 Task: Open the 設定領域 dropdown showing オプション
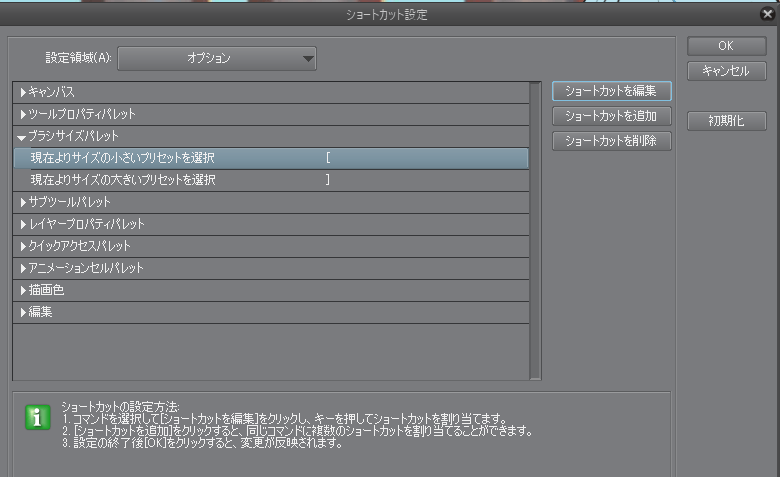tap(217, 58)
